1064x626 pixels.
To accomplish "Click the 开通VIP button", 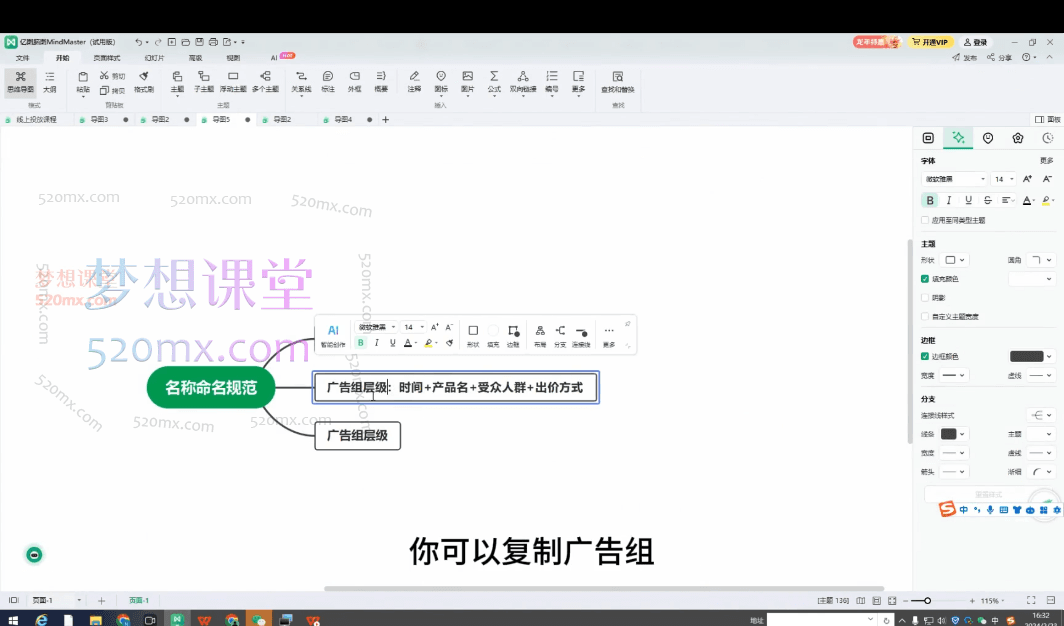I will click(x=929, y=42).
